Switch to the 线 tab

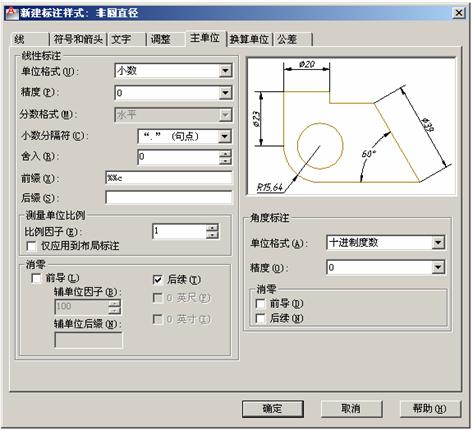click(x=29, y=39)
